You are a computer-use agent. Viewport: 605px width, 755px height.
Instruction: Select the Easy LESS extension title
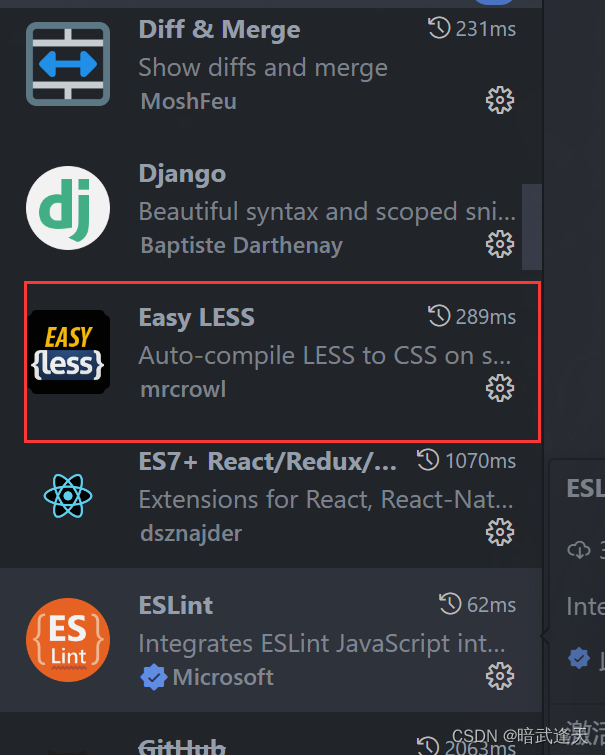pos(197,318)
